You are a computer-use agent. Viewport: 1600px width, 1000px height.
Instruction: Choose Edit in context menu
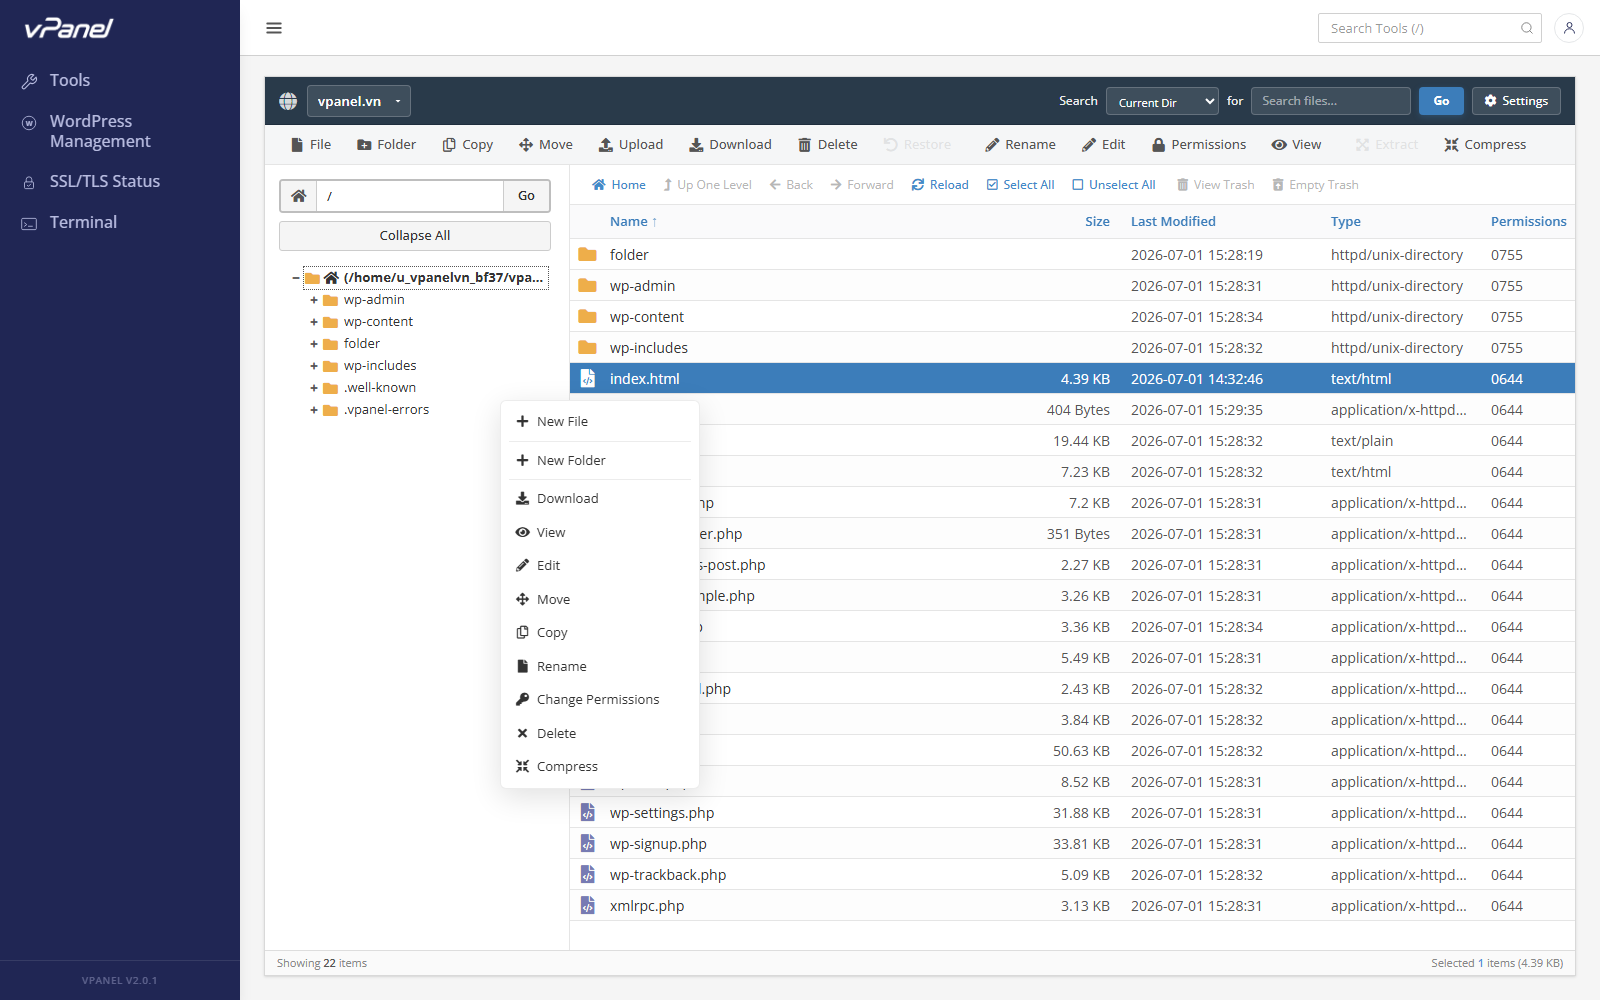[x=600, y=566]
